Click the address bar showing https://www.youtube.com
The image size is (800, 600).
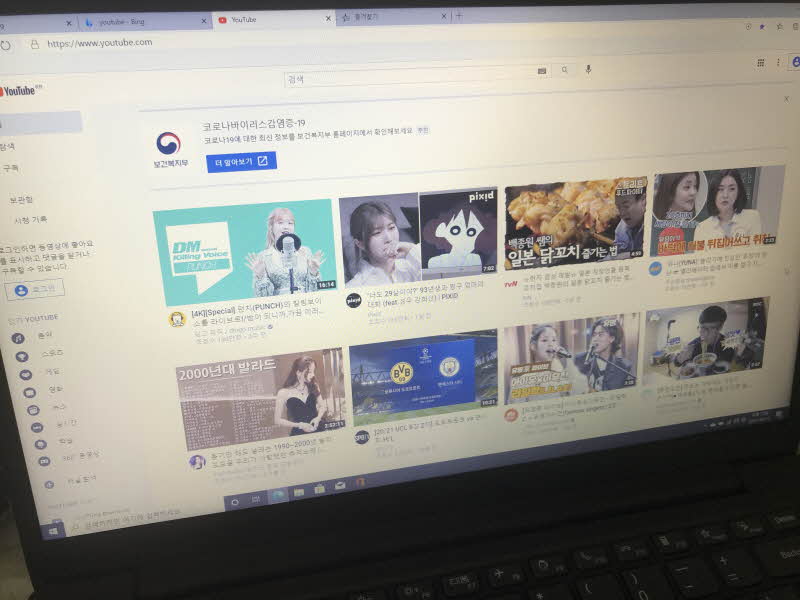coord(100,43)
